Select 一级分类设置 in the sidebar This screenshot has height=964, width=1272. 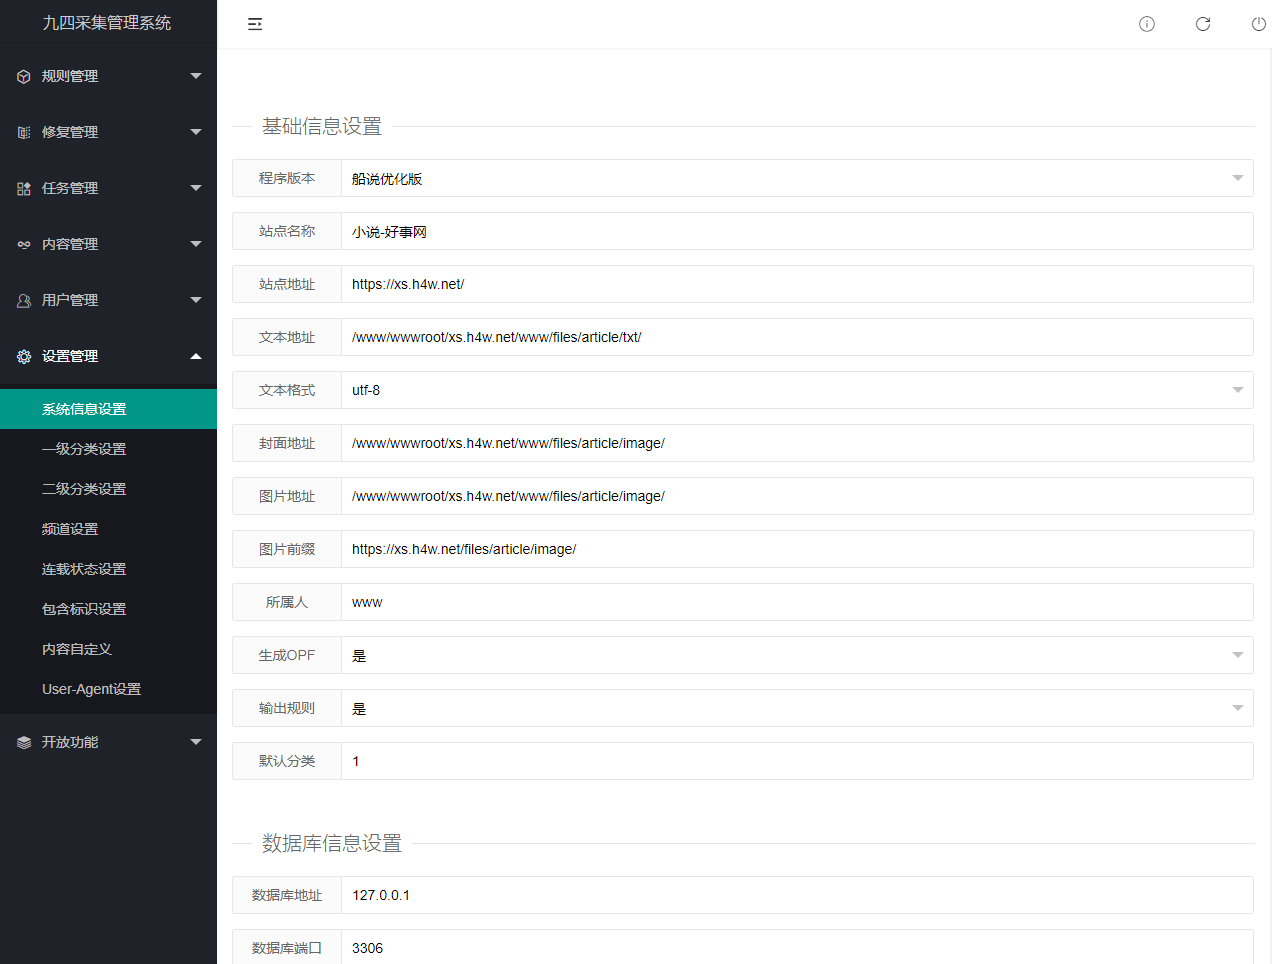pos(84,449)
